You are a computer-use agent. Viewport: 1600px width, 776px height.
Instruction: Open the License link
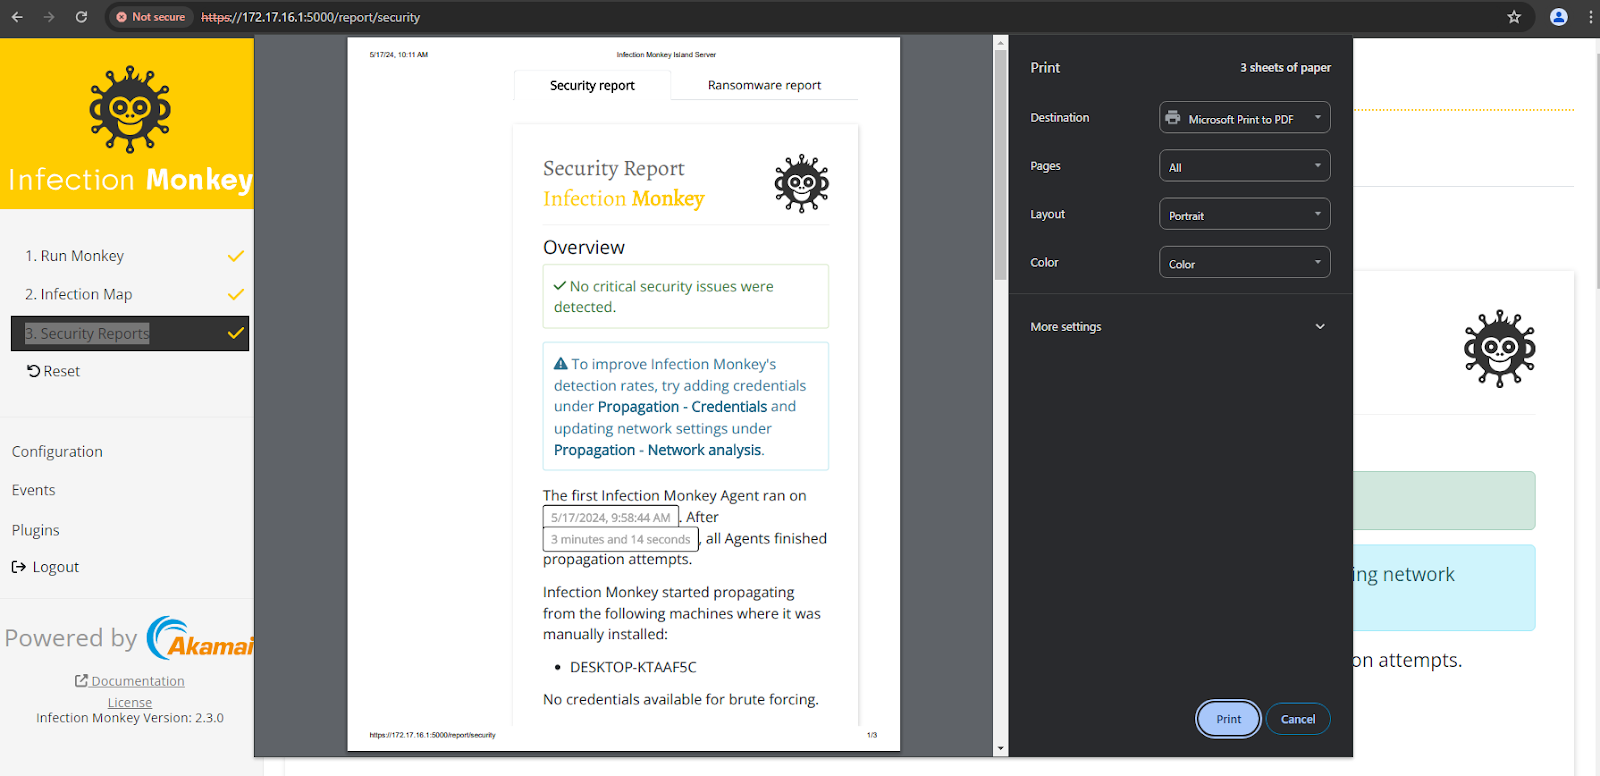pyautogui.click(x=130, y=703)
